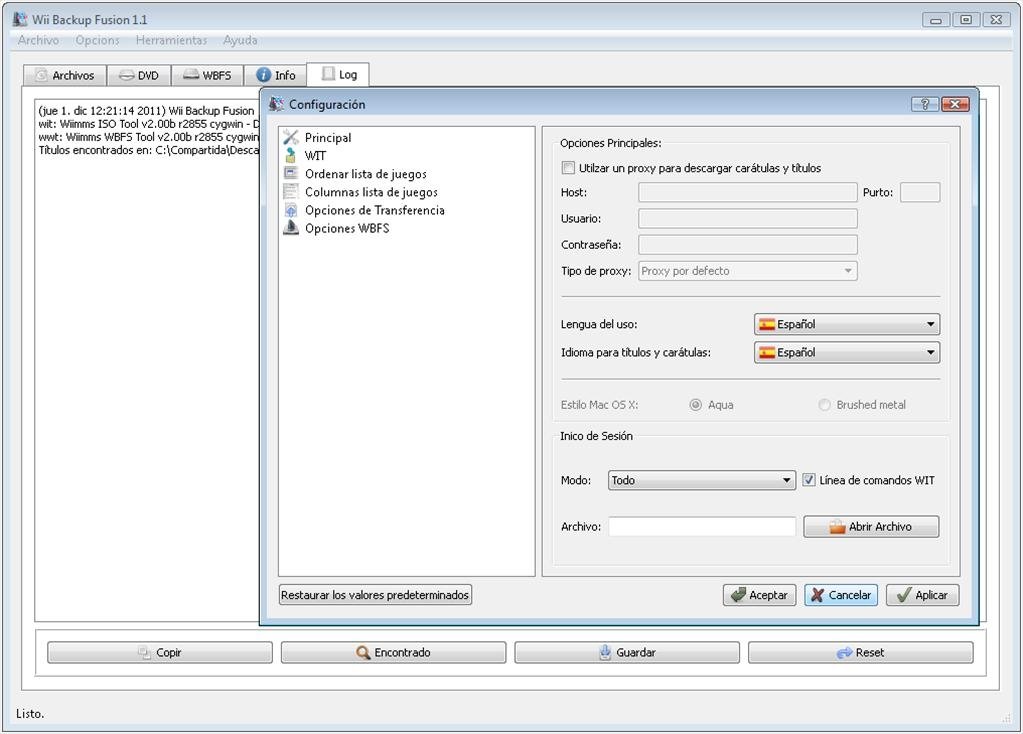Select the Brushed metal radio button
The height and width of the screenshot is (734, 1023).
click(x=825, y=405)
